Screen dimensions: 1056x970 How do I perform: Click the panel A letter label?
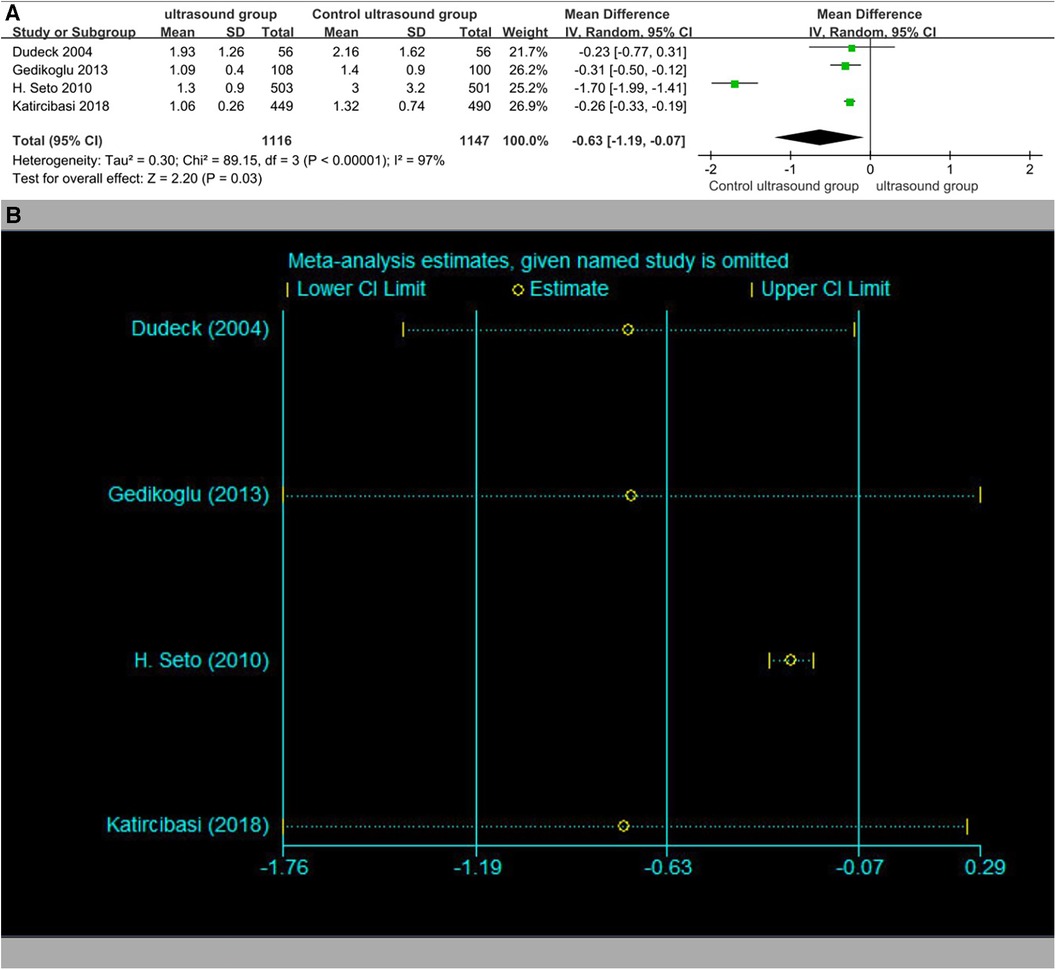coord(12,13)
